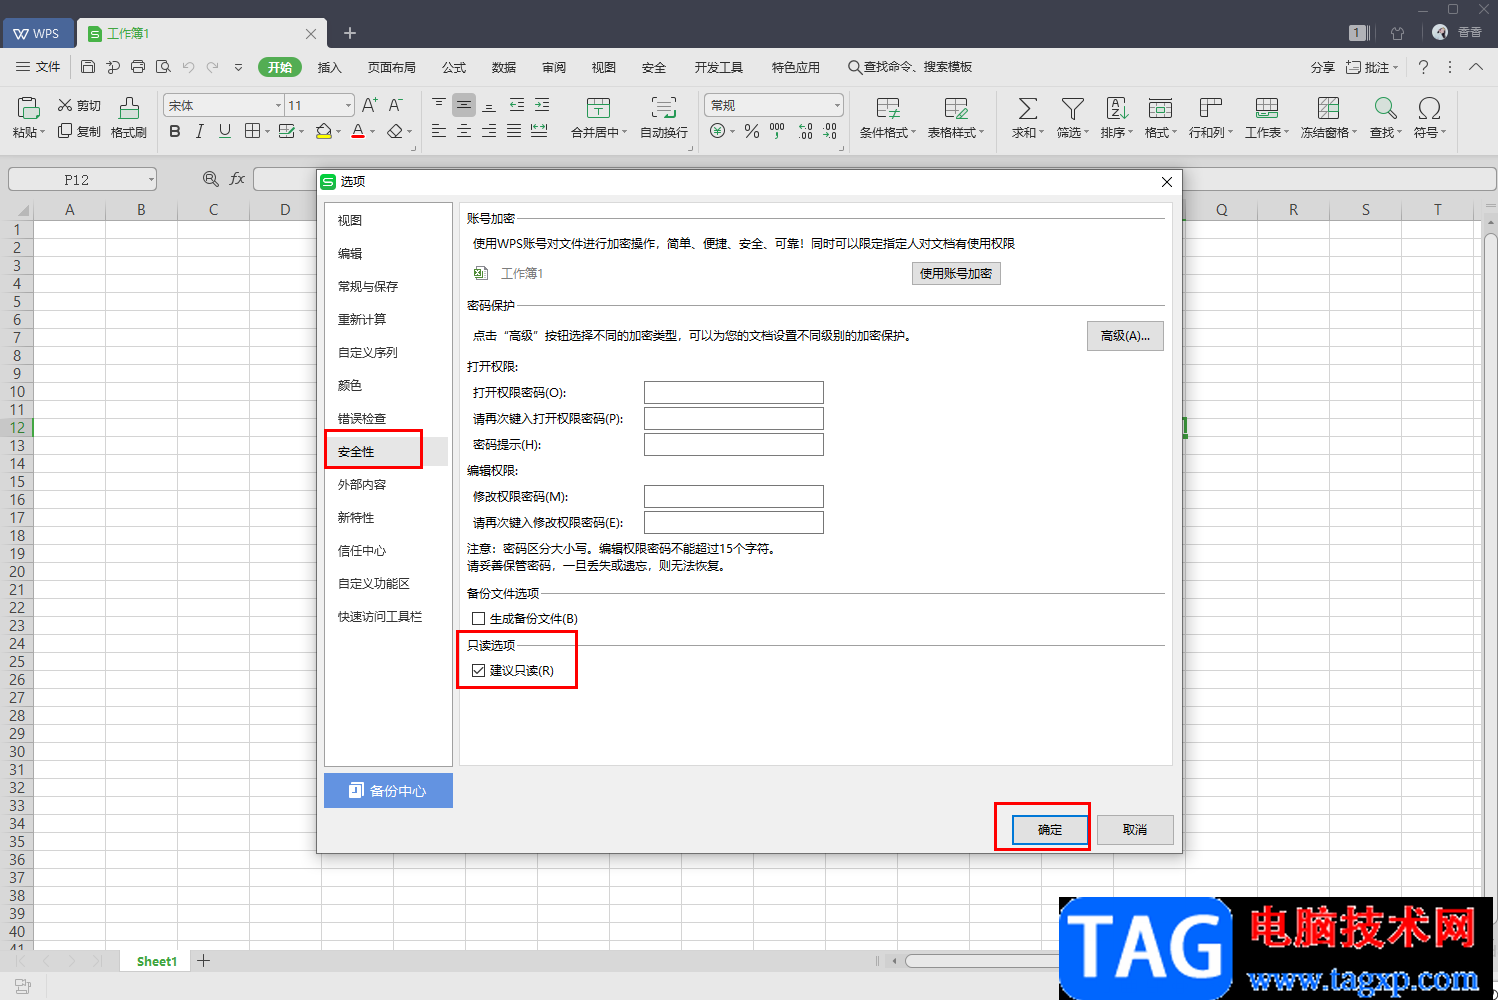Expand the font color dropdown arrow

click(372, 131)
